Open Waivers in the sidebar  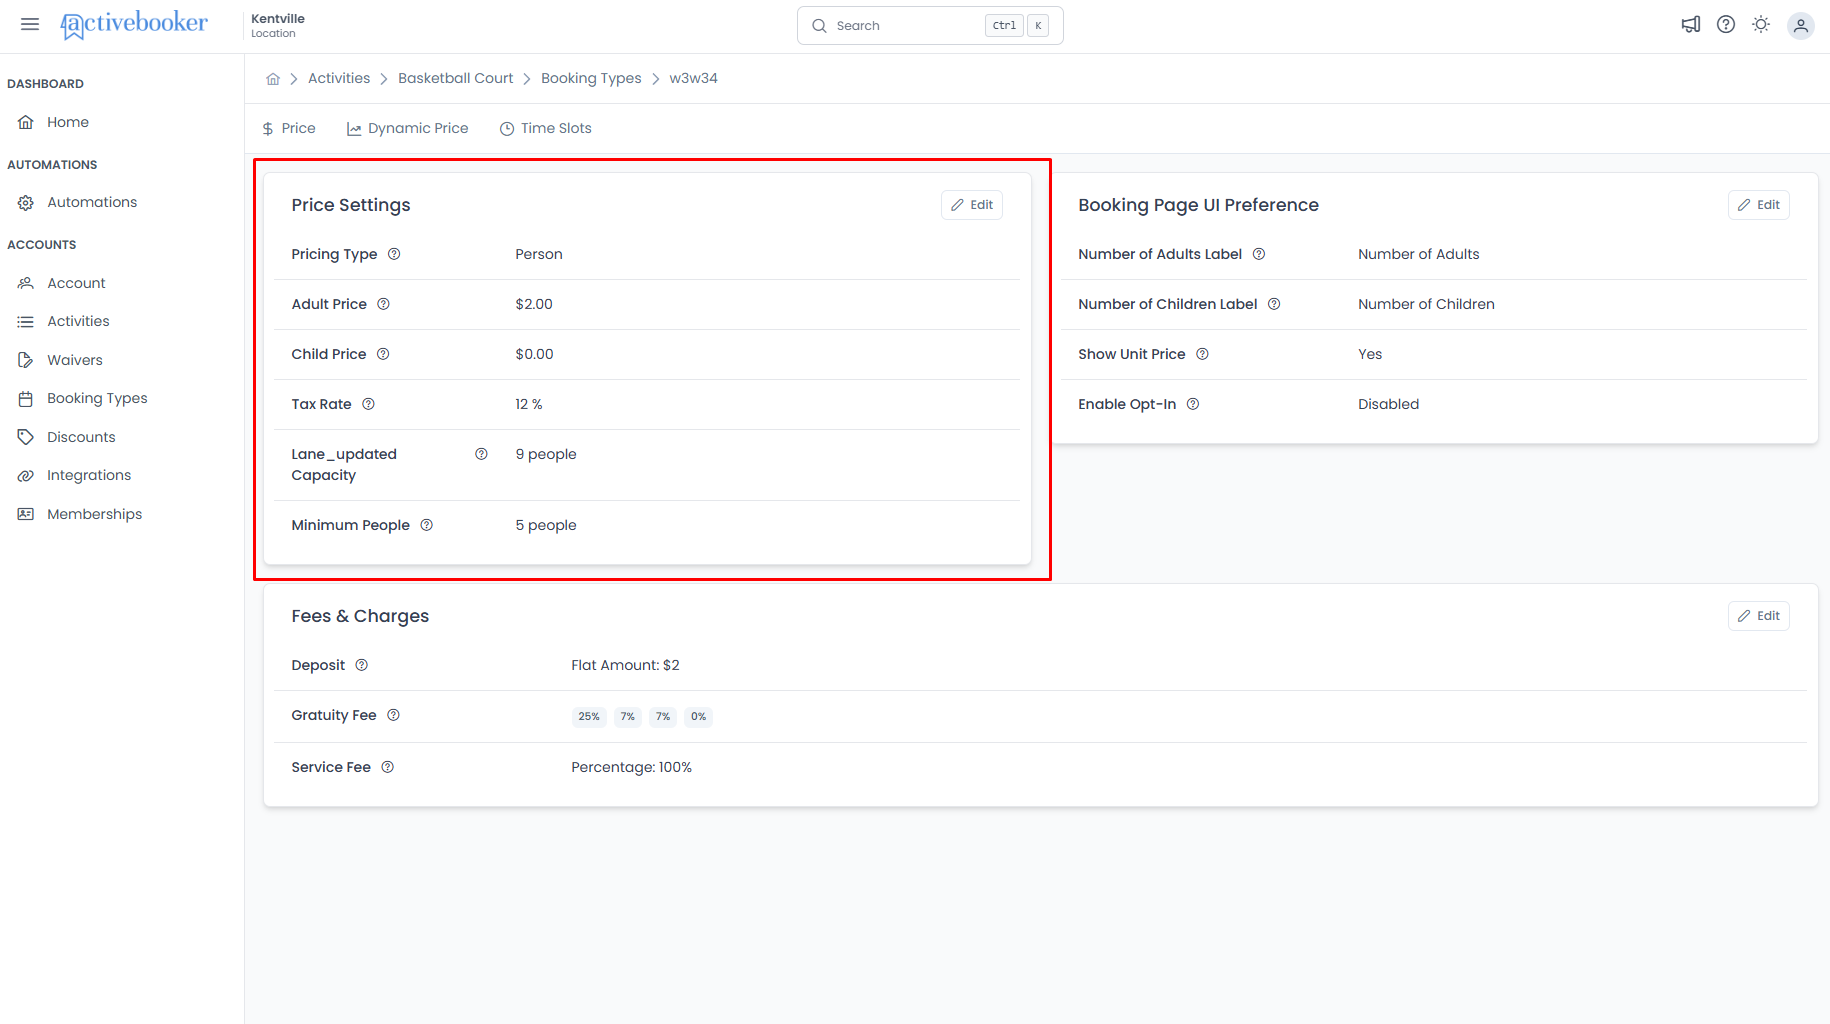(x=75, y=360)
